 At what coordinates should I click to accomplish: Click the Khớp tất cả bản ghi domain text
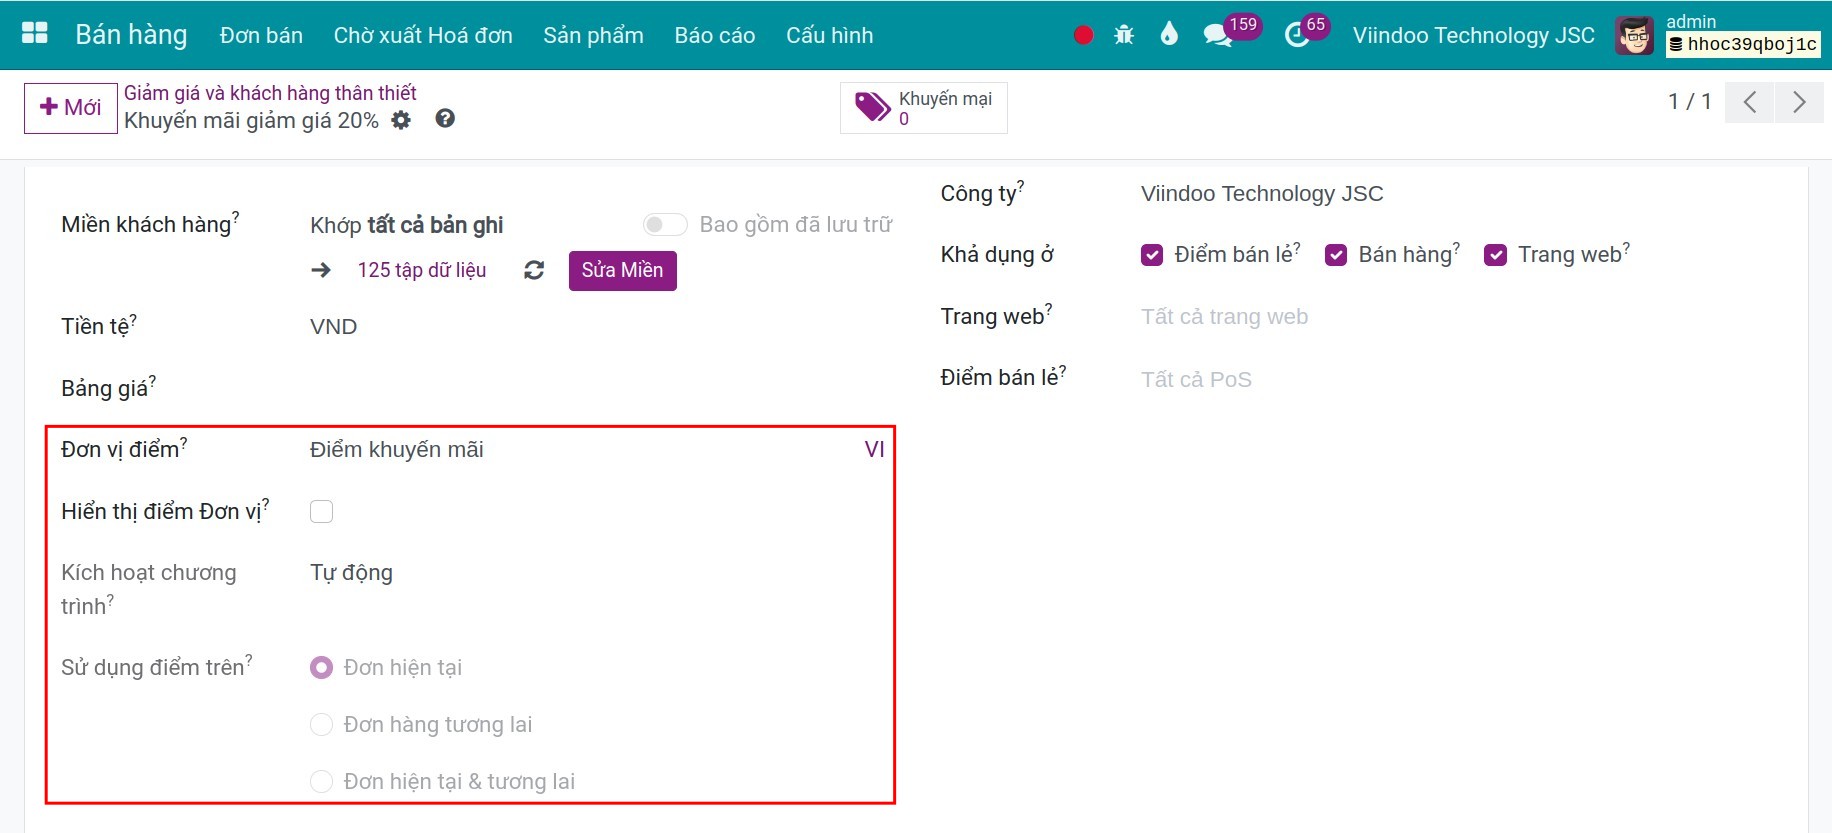tap(407, 225)
